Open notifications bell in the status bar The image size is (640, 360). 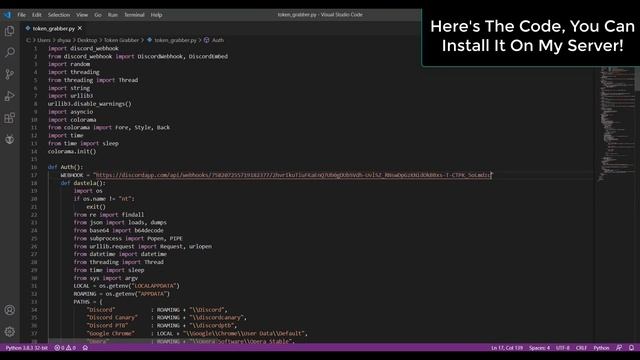631,348
